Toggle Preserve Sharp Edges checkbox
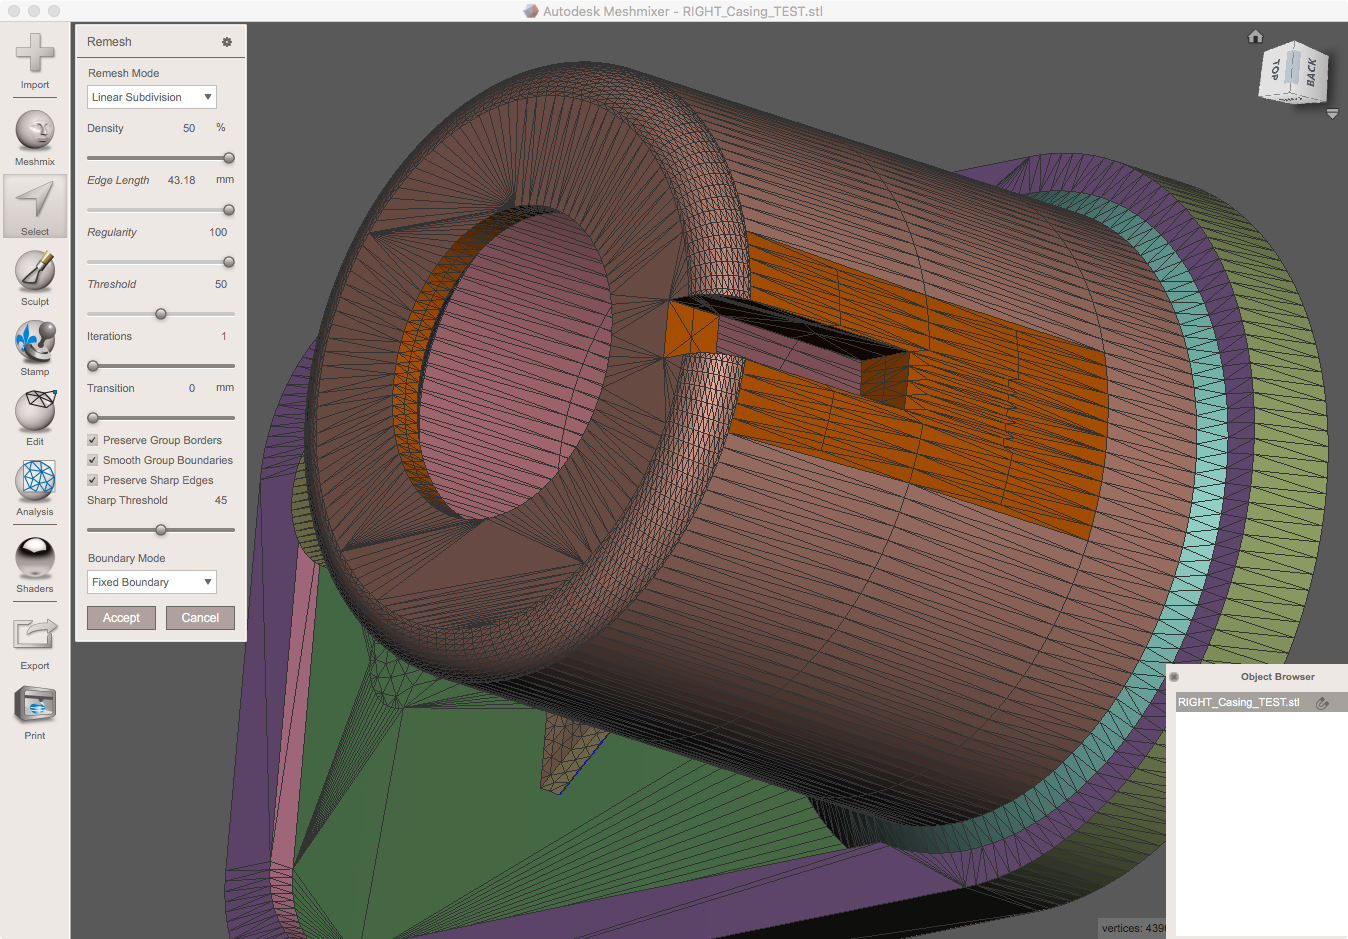Image resolution: width=1348 pixels, height=939 pixels. click(x=92, y=480)
